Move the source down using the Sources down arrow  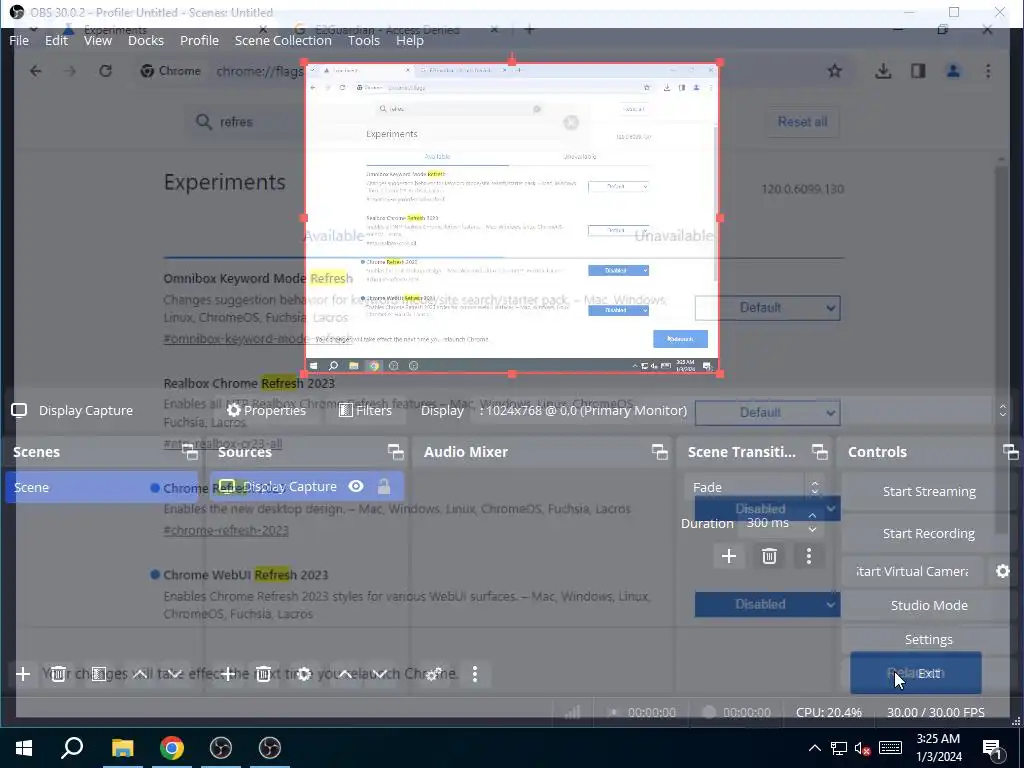pos(379,674)
